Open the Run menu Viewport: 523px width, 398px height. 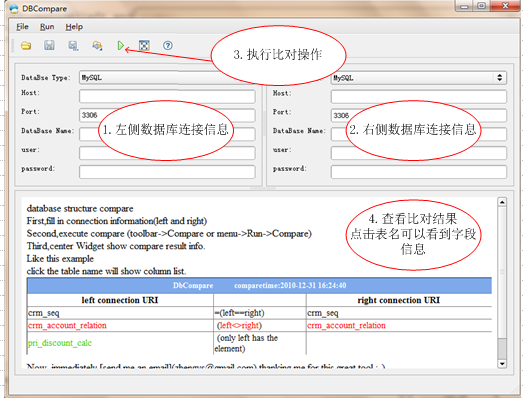pyautogui.click(x=47, y=27)
